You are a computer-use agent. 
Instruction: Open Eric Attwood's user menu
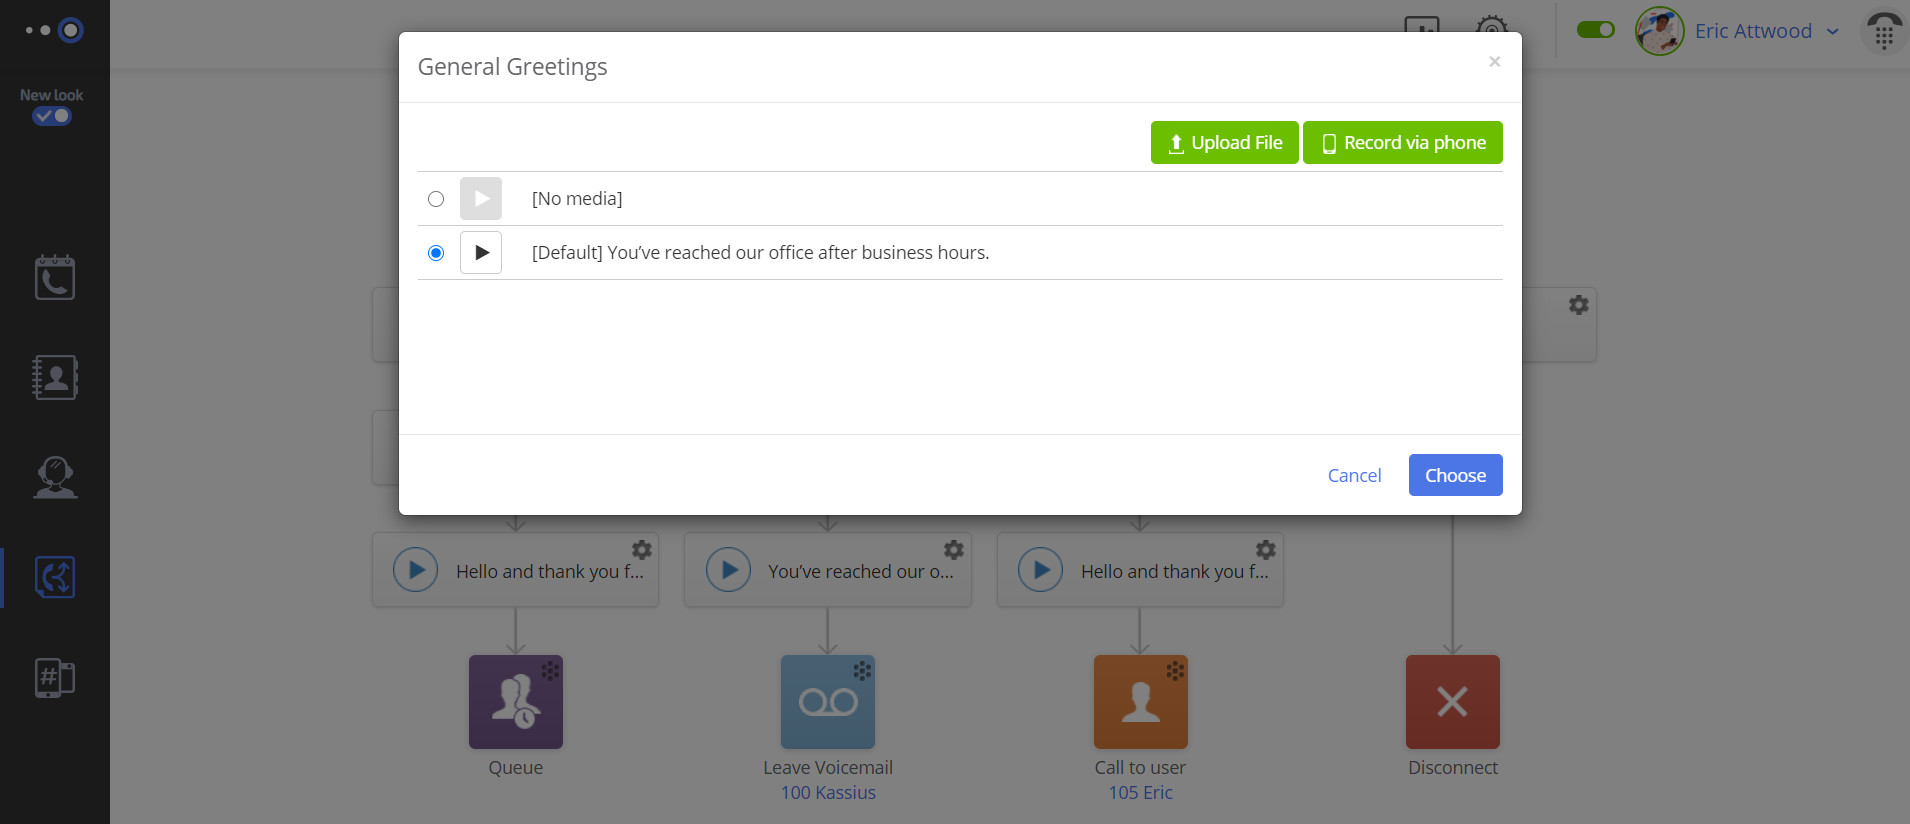point(1766,31)
